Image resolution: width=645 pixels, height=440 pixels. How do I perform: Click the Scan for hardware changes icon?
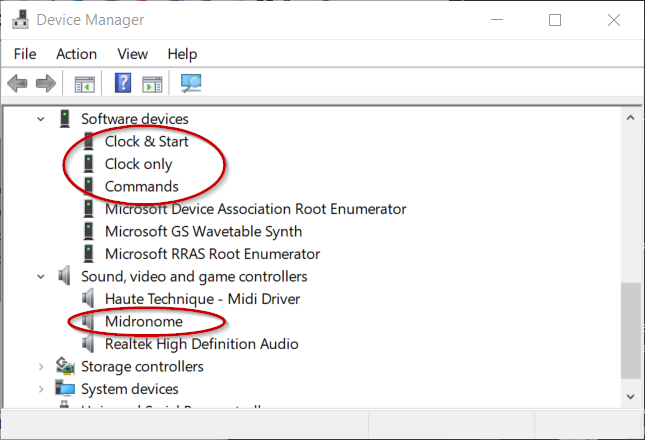(x=191, y=83)
